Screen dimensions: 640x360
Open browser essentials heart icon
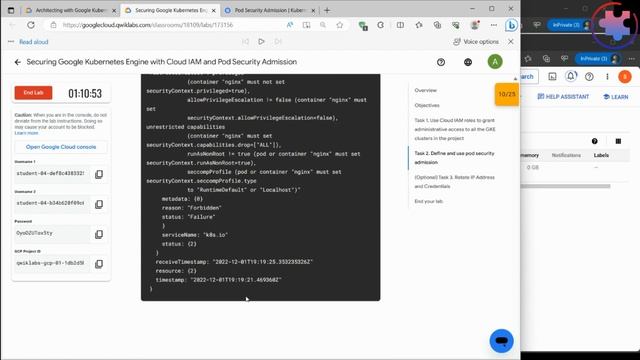coord(456,25)
